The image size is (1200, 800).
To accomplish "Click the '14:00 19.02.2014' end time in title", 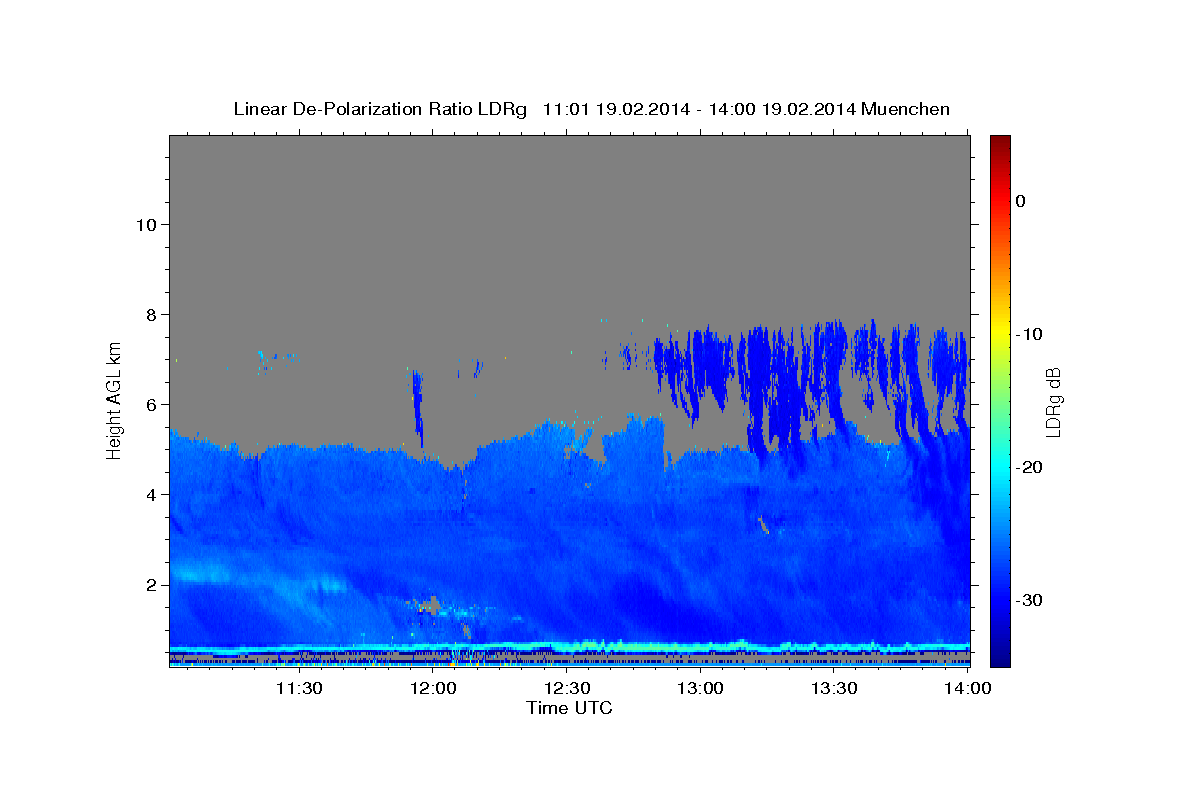I will point(781,109).
